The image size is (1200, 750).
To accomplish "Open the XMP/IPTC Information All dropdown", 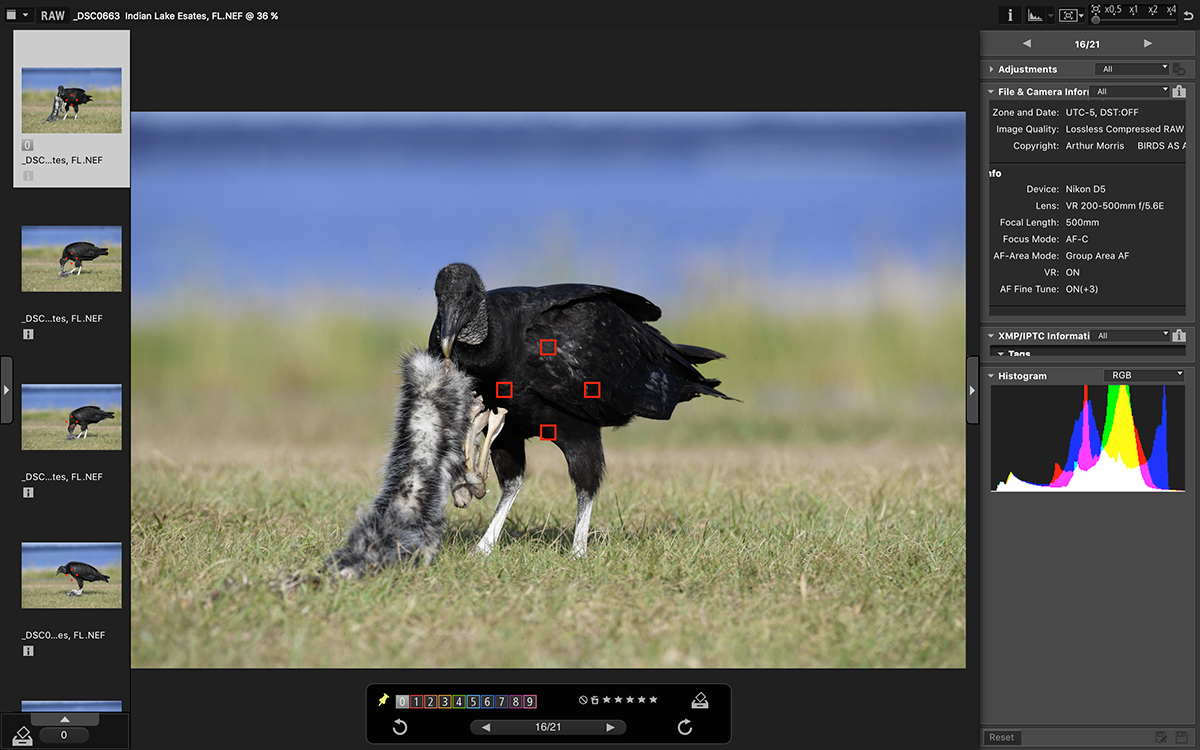I will 1132,335.
